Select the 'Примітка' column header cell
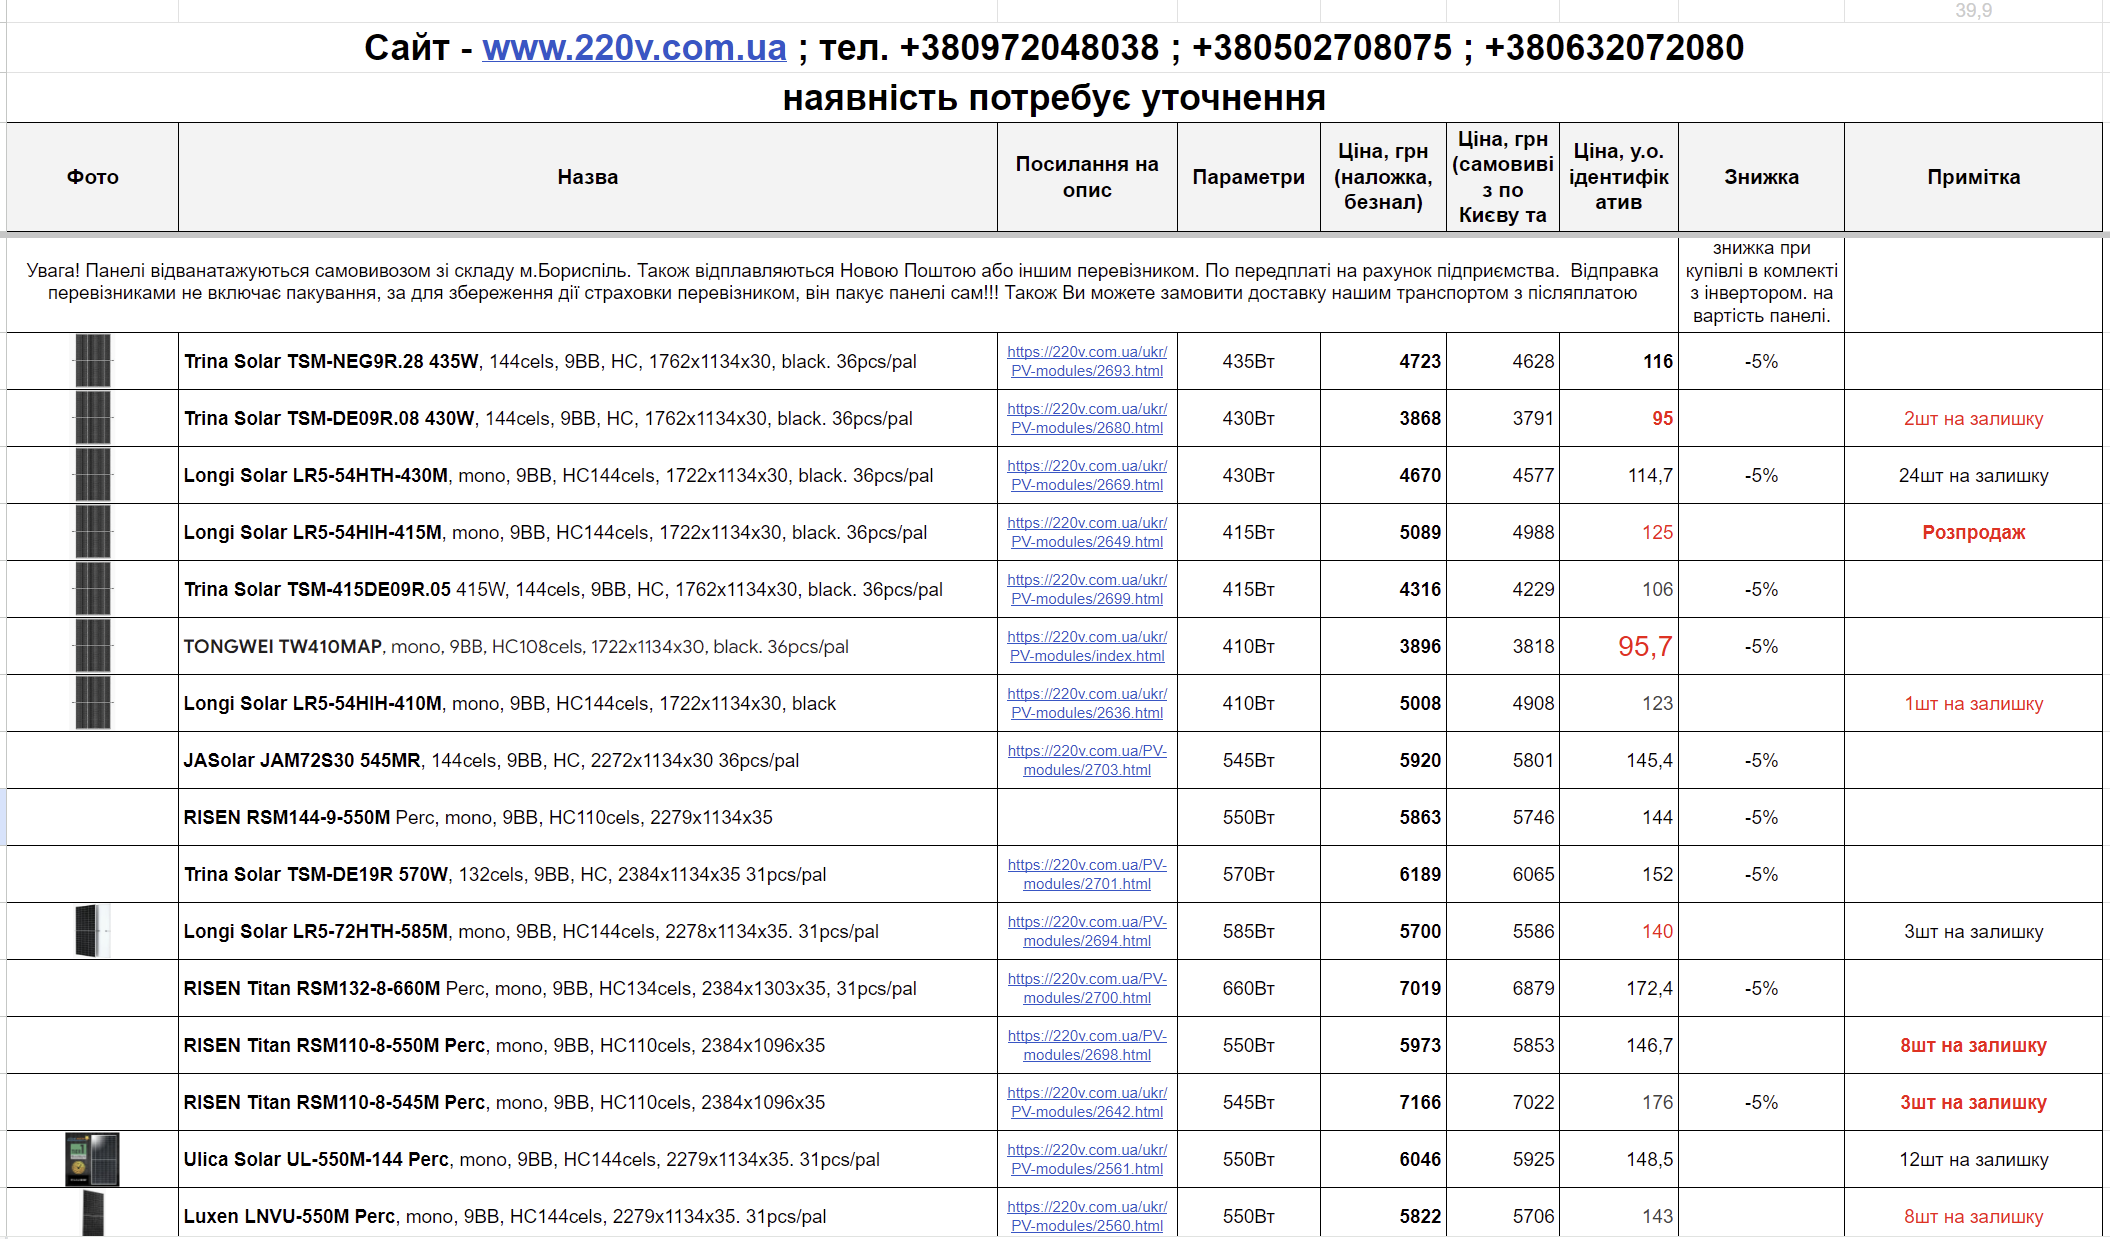The width and height of the screenshot is (2110, 1239). click(1973, 177)
